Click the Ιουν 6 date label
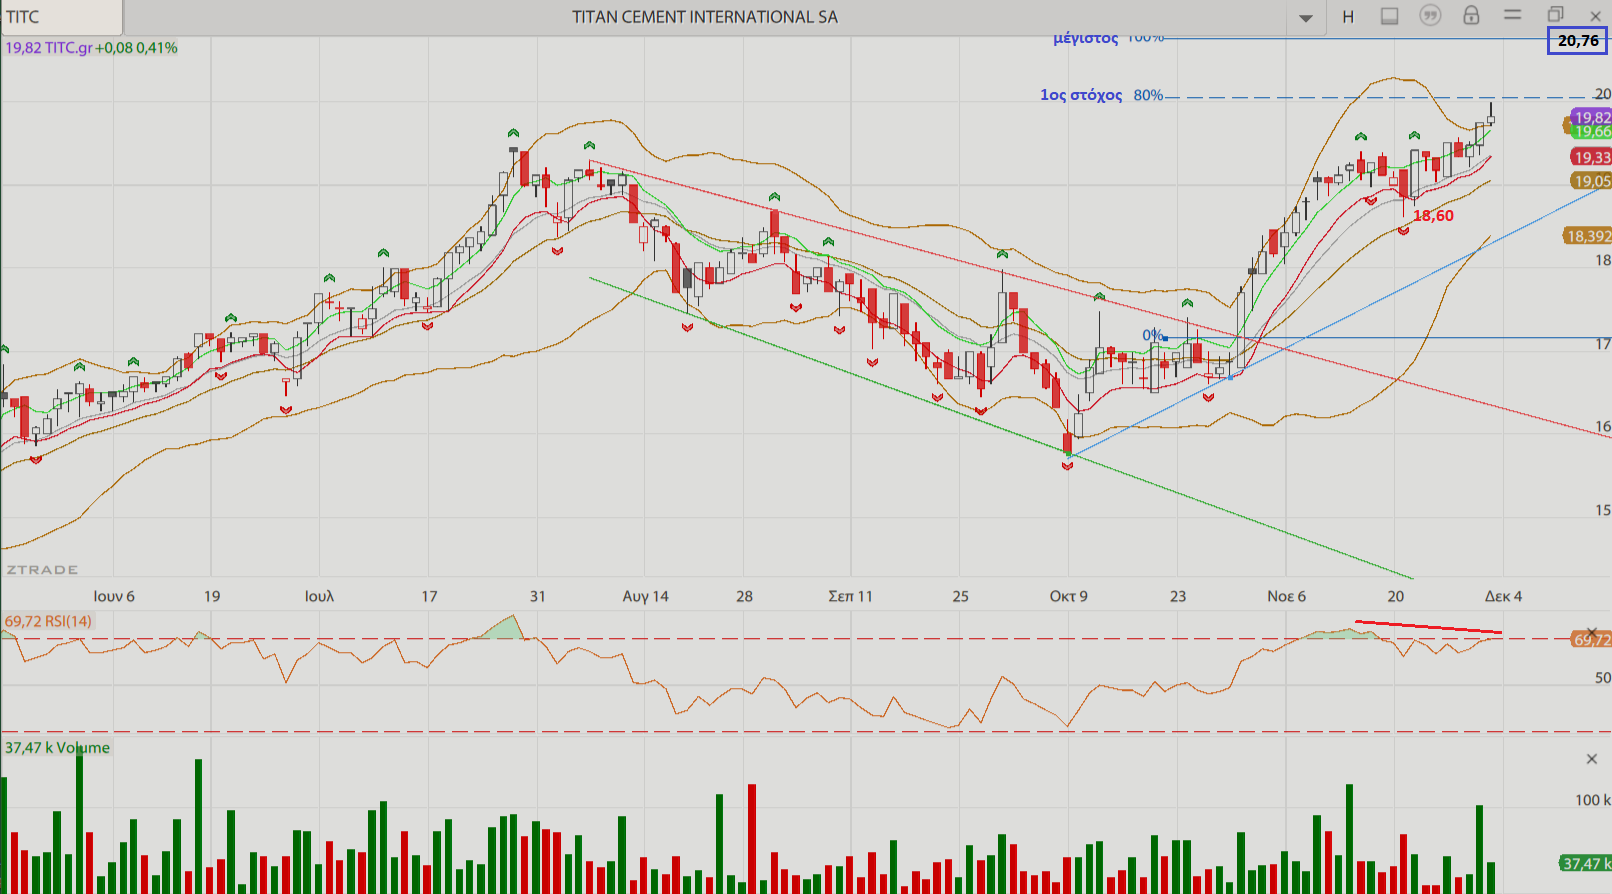This screenshot has width=1612, height=894. 114,596
